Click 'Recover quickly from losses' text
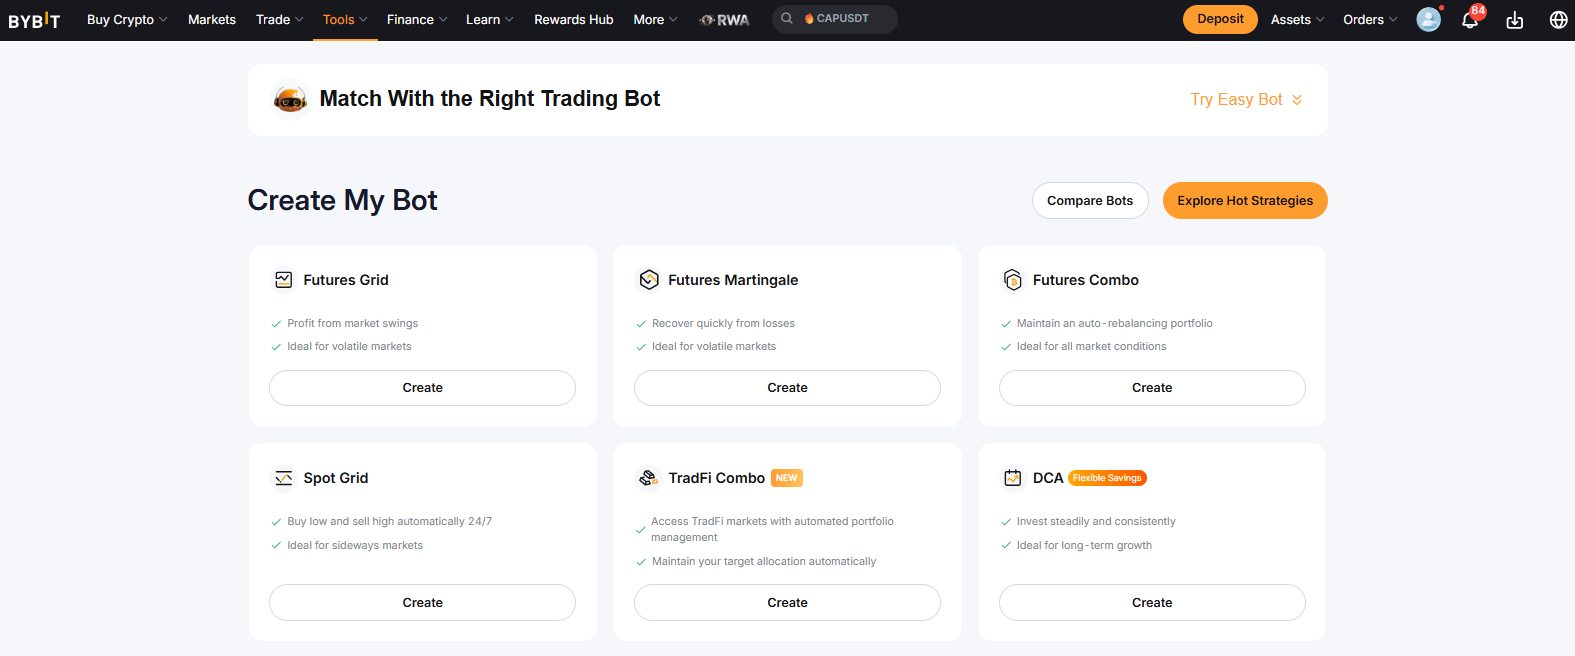 click(x=723, y=323)
